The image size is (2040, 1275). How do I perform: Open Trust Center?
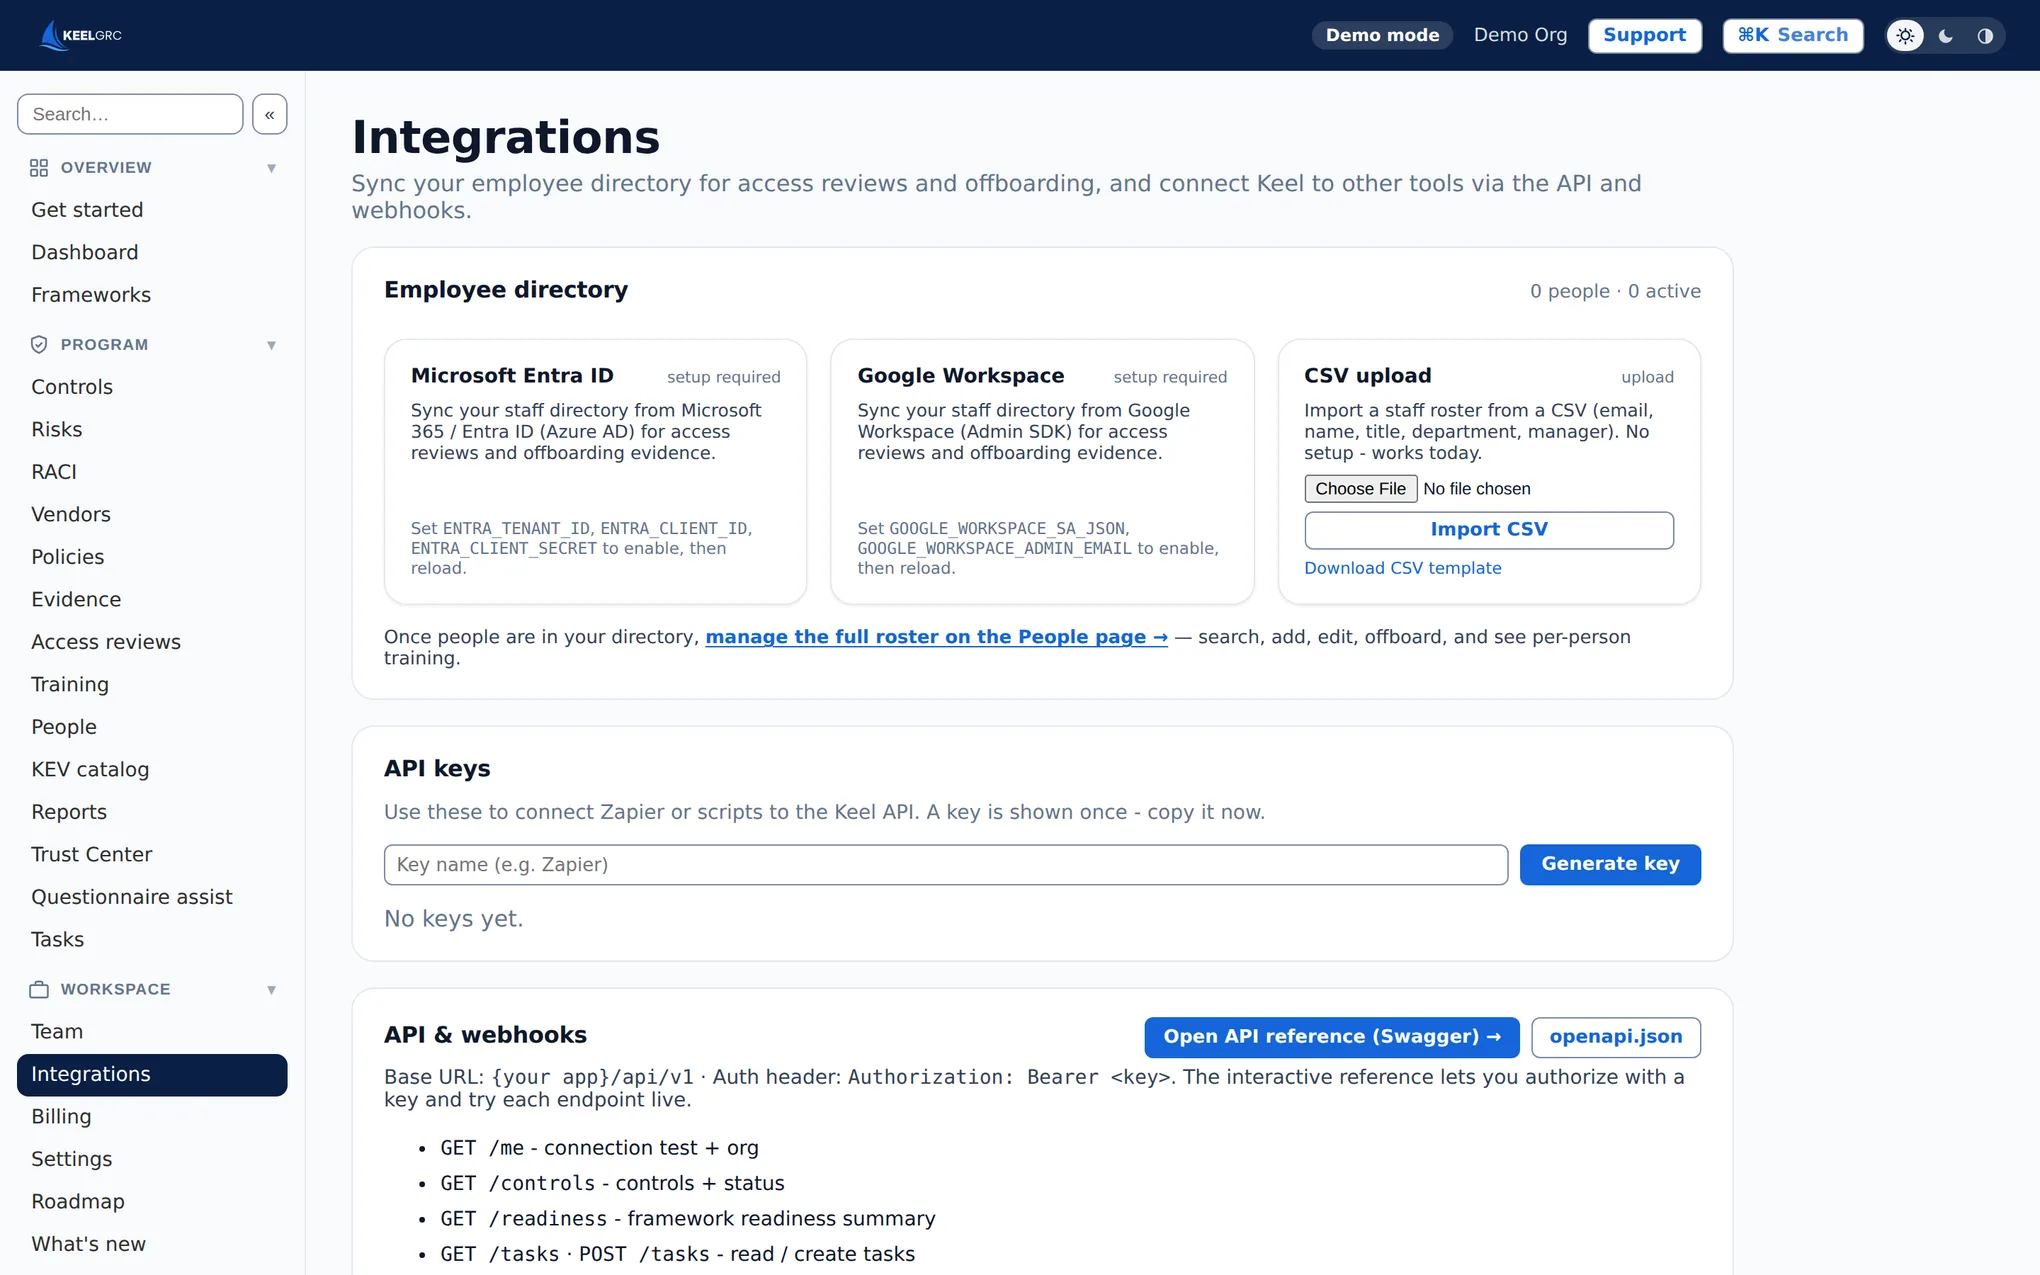(152, 855)
